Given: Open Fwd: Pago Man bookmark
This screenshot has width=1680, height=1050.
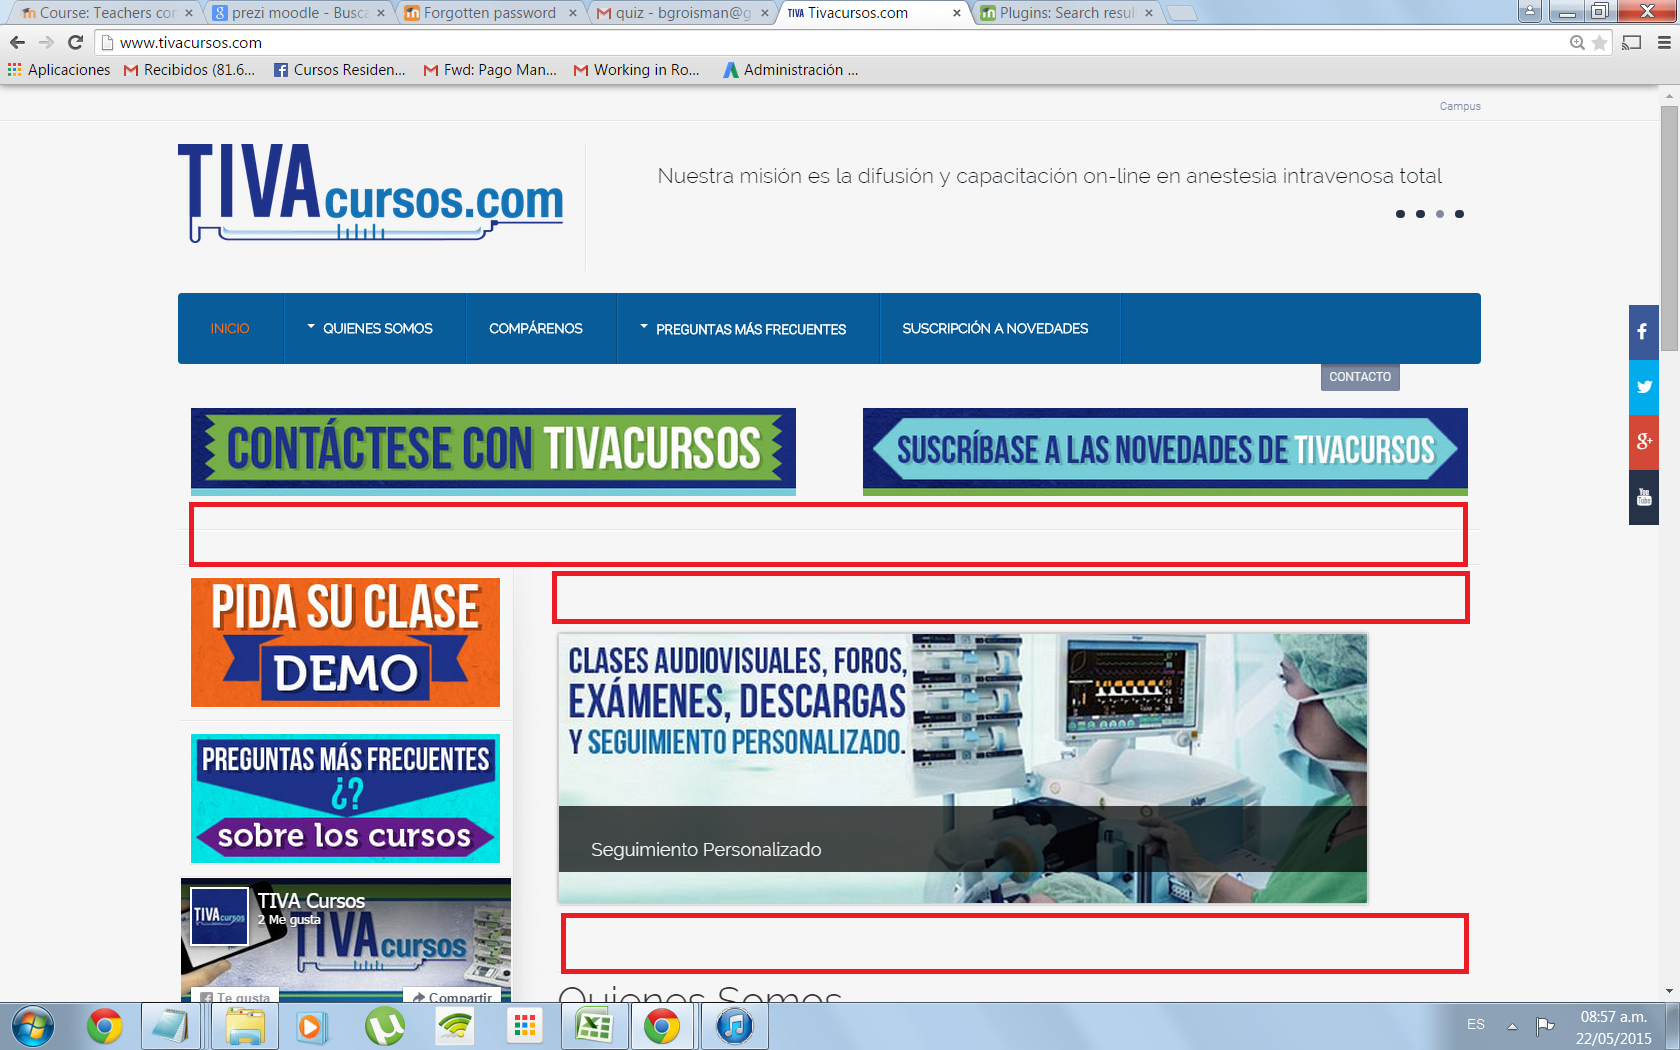Looking at the screenshot, I should (490, 70).
